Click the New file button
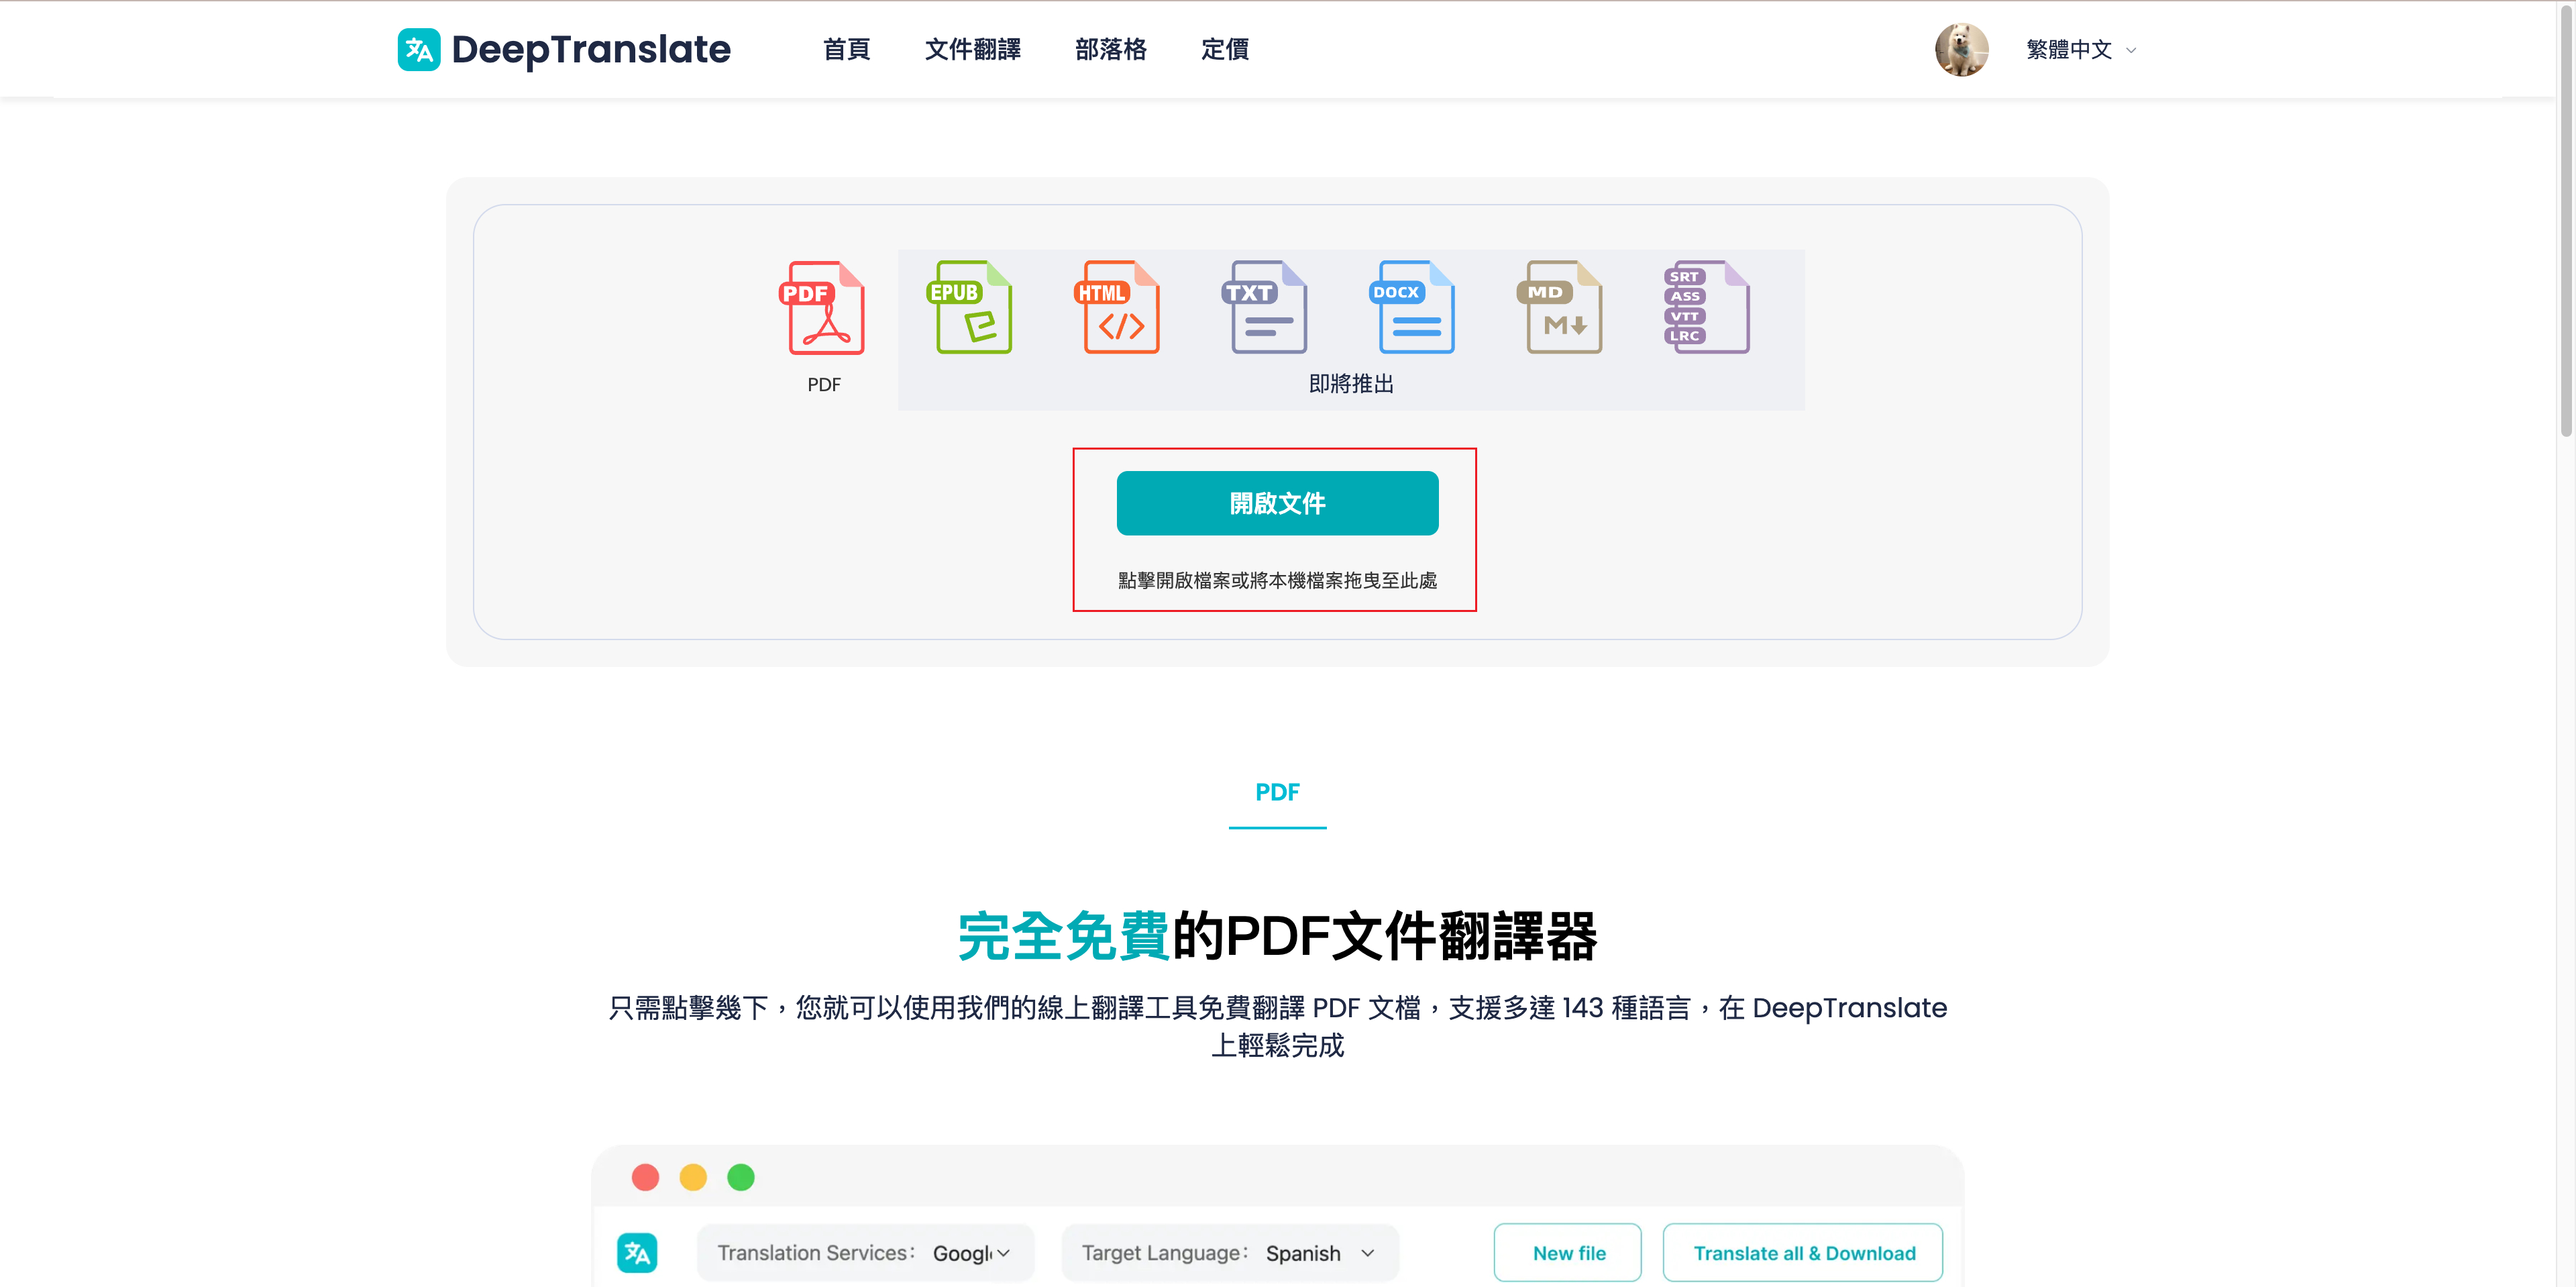2576x1287 pixels. click(x=1567, y=1252)
